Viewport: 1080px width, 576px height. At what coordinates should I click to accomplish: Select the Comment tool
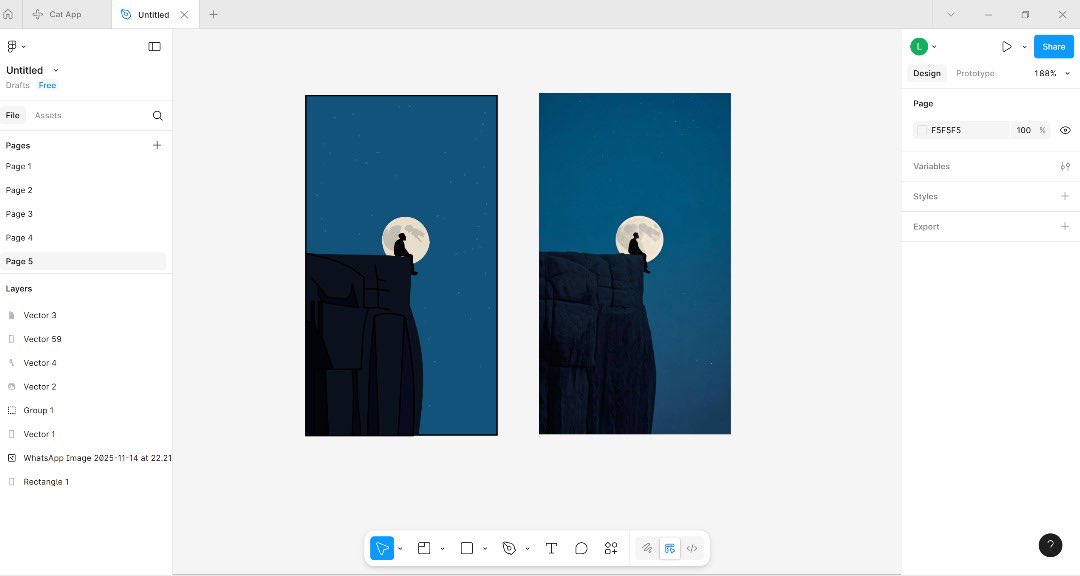click(581, 548)
